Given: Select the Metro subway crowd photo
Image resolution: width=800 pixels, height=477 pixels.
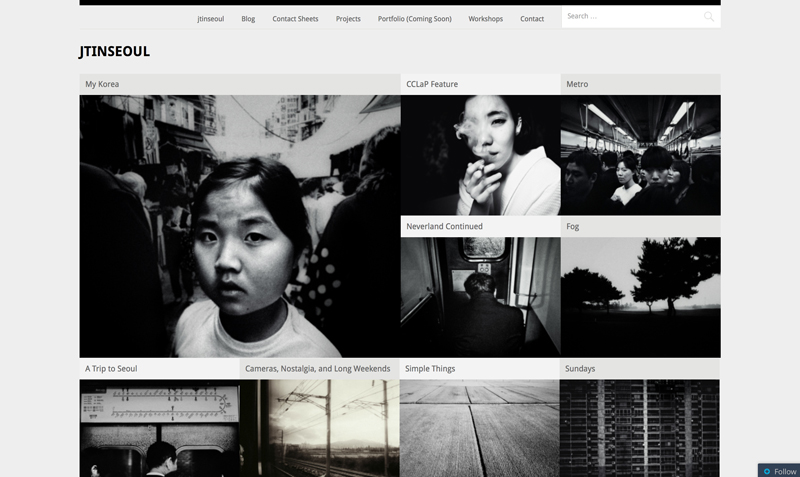Looking at the screenshot, I should point(641,155).
